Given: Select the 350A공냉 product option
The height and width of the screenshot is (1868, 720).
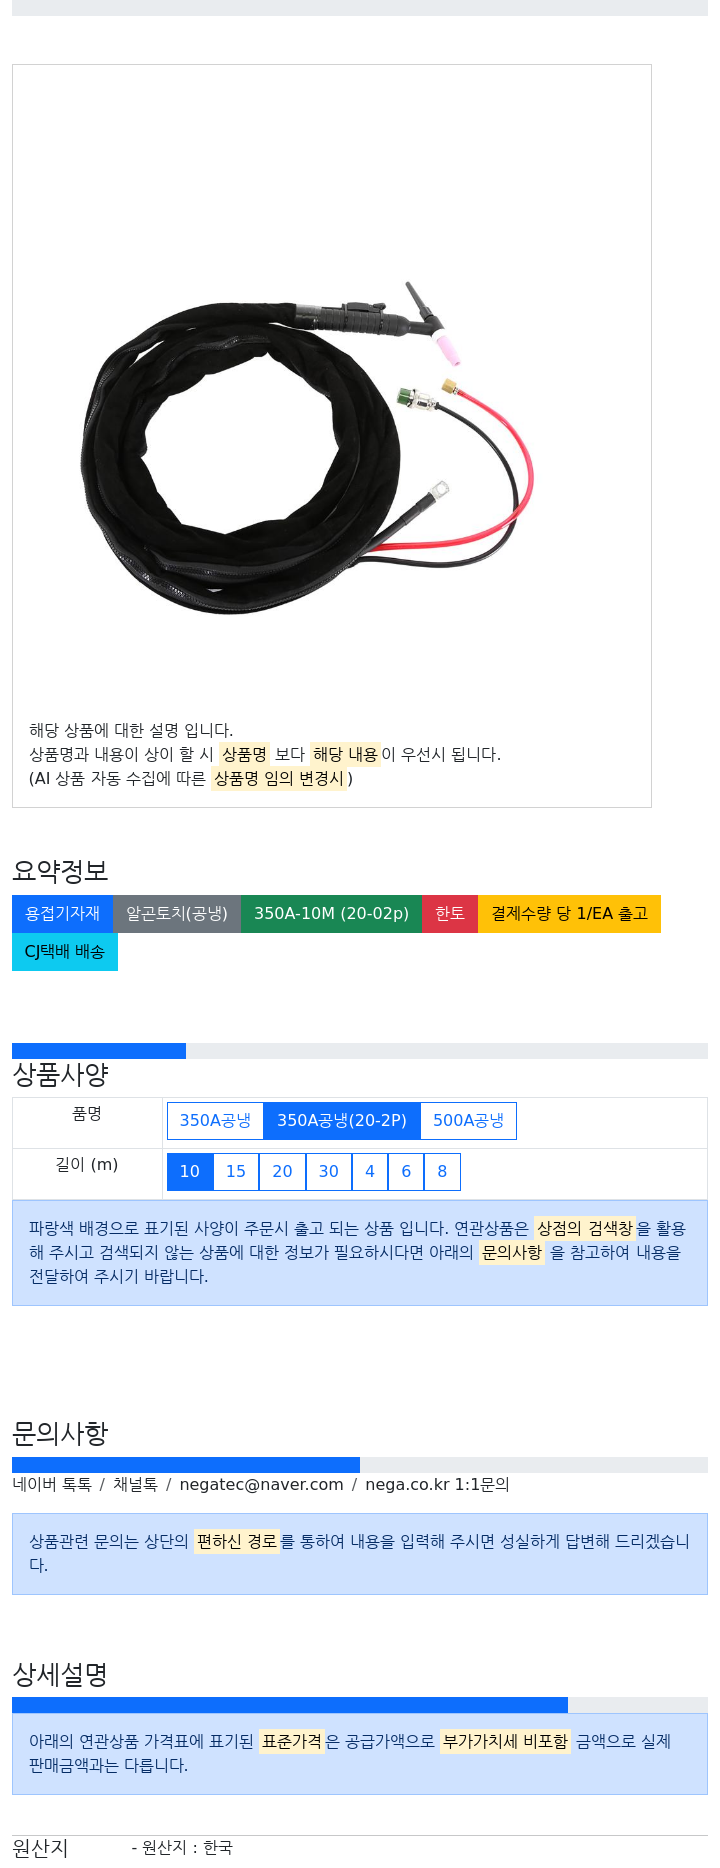Looking at the screenshot, I should pos(215,1121).
